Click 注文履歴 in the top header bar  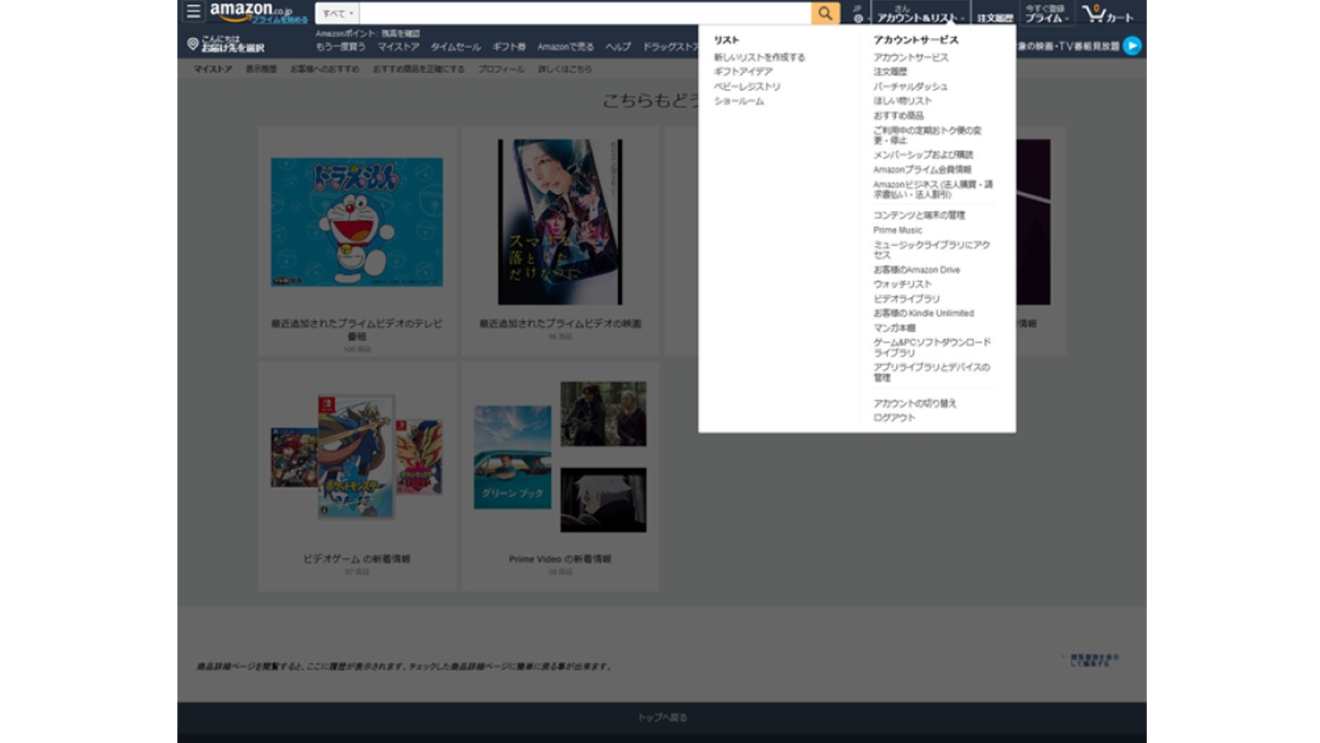tap(994, 18)
